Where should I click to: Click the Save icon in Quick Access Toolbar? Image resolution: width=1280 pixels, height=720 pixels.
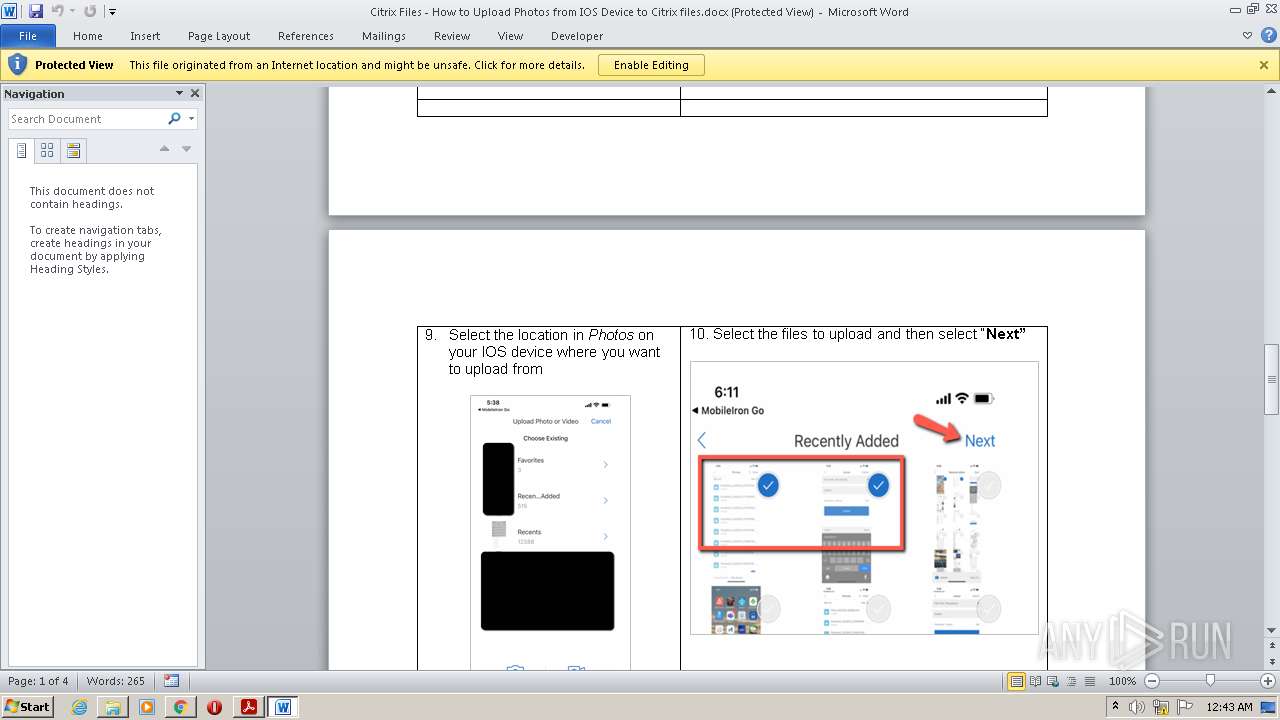(36, 11)
